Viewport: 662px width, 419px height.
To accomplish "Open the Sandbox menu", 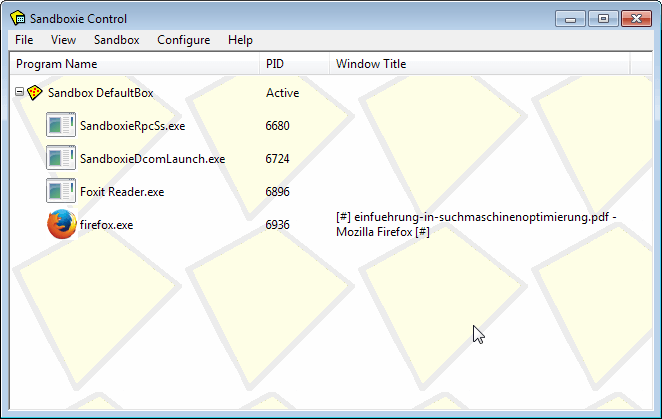I will point(117,40).
